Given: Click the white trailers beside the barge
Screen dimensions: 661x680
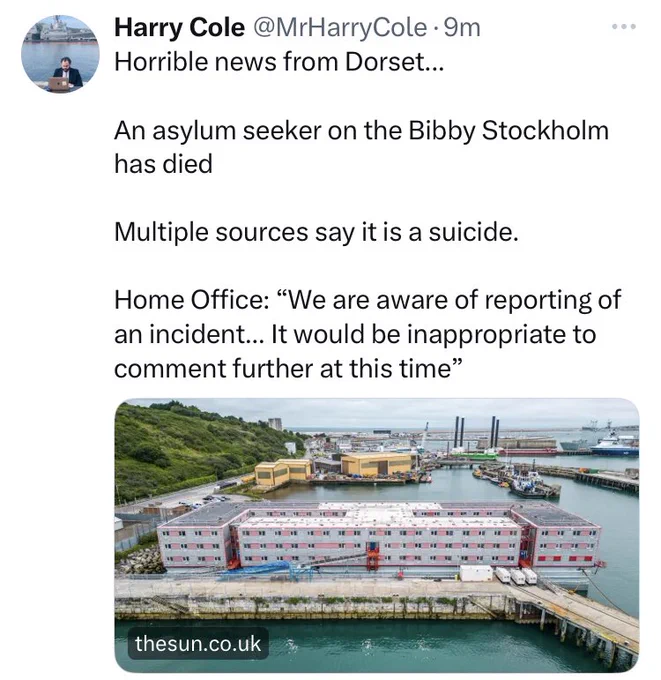Looking at the screenshot, I should [x=516, y=575].
